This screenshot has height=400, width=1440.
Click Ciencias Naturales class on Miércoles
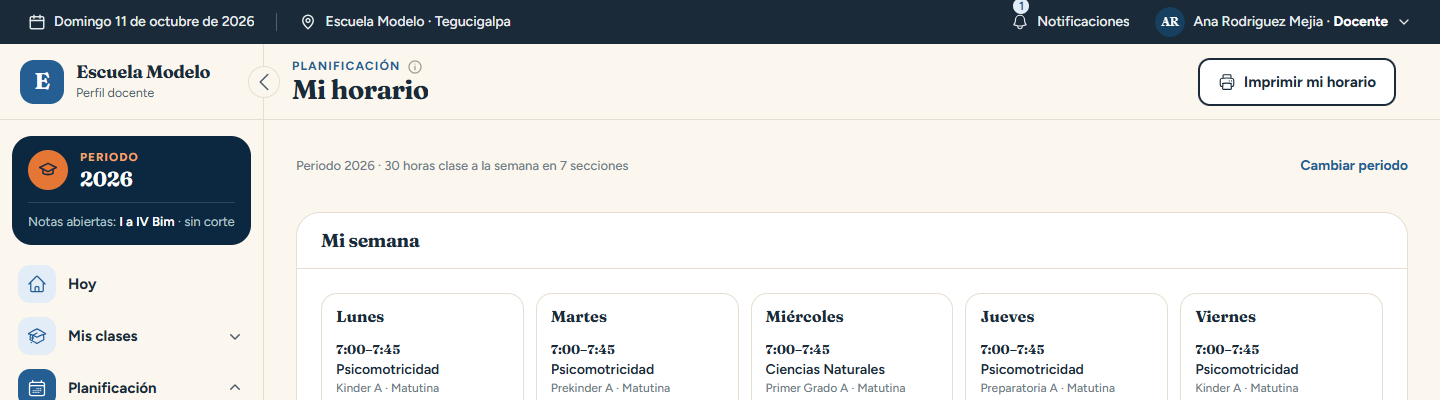point(825,369)
